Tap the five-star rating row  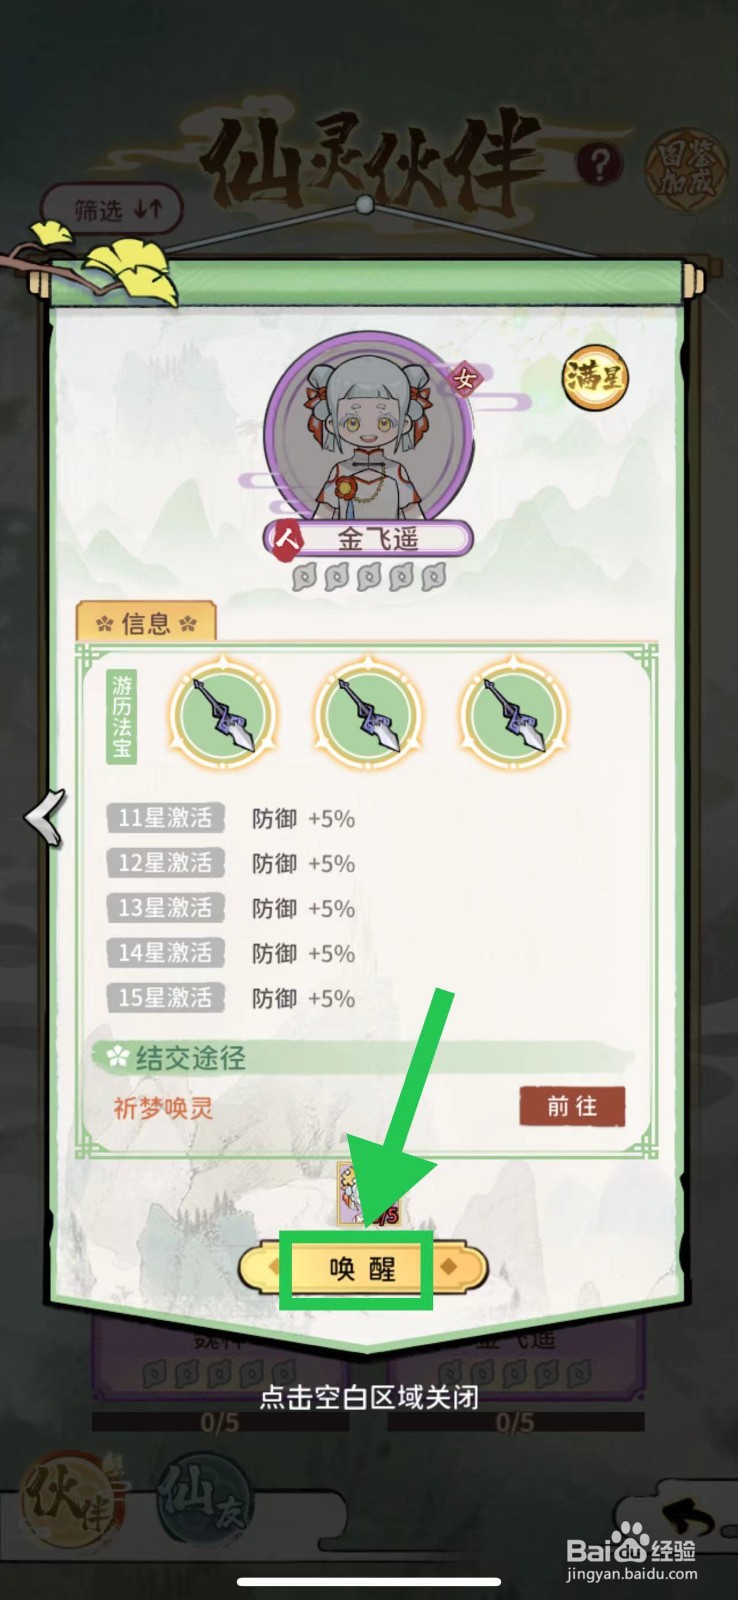pyautogui.click(x=368, y=577)
